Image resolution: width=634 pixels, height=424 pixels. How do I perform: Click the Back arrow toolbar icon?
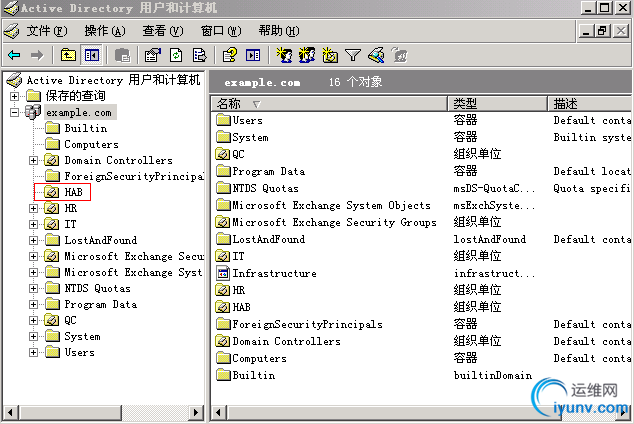coord(15,55)
